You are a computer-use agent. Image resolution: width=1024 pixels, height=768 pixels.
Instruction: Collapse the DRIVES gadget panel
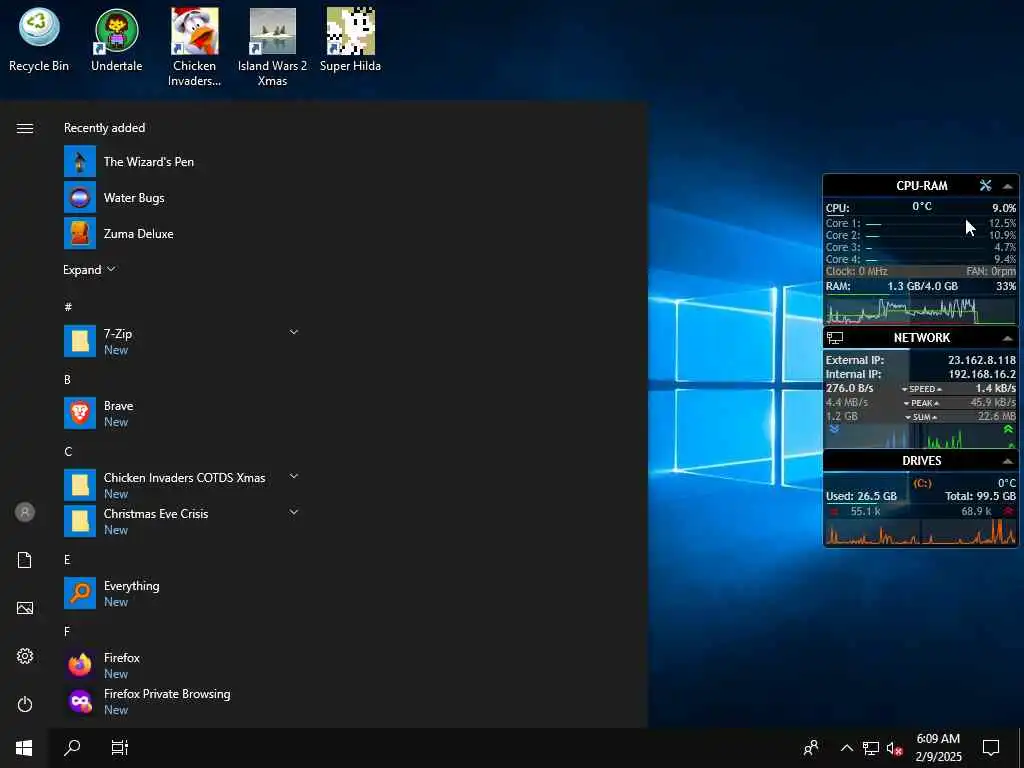[1008, 461]
